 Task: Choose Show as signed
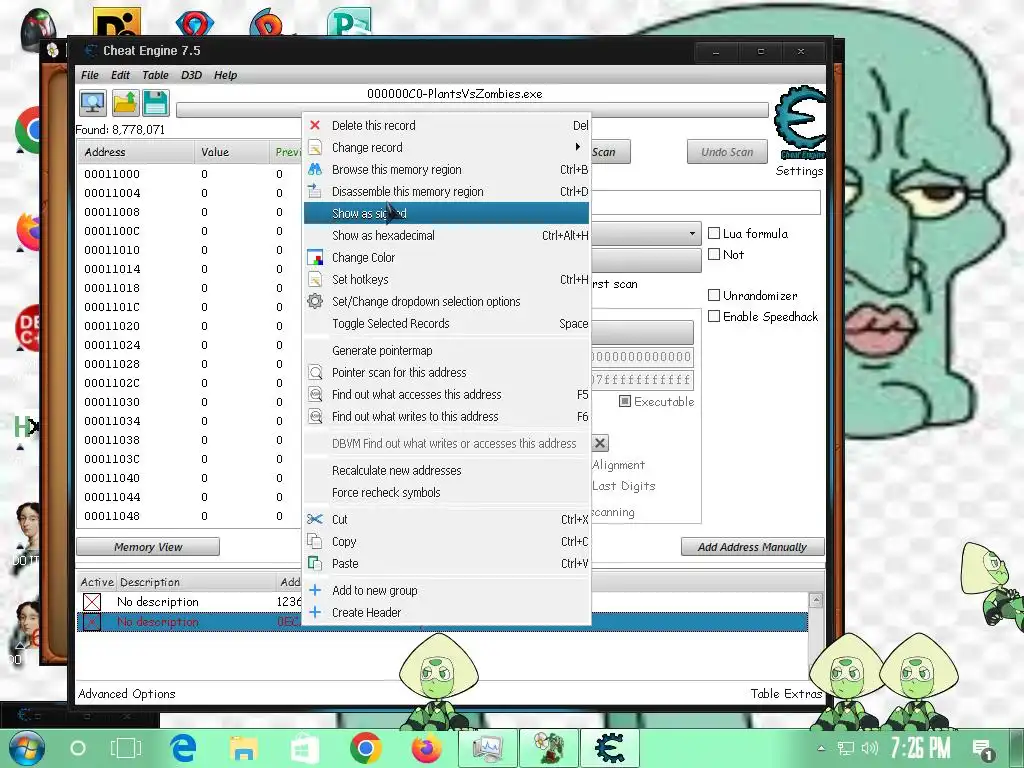point(447,213)
